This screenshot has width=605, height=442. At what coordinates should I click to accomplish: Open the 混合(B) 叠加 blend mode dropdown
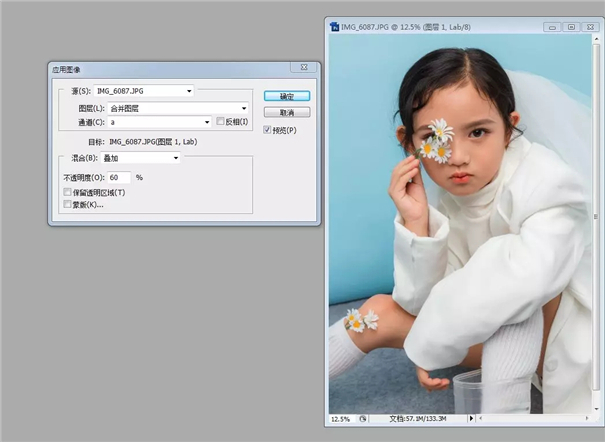[140, 158]
